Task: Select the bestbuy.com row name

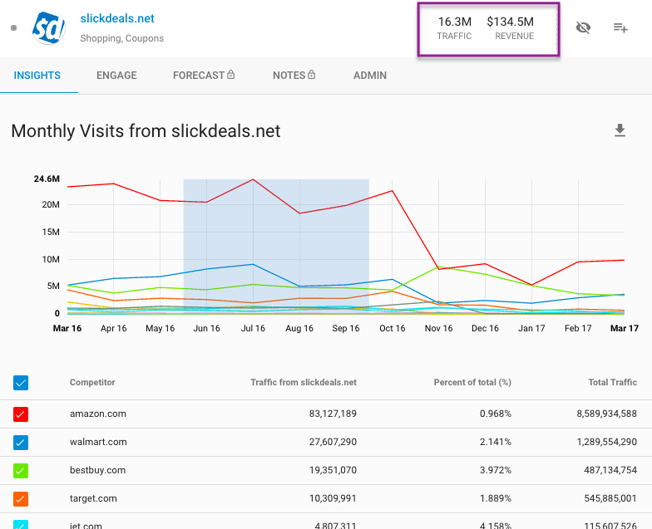Action: pos(98,470)
